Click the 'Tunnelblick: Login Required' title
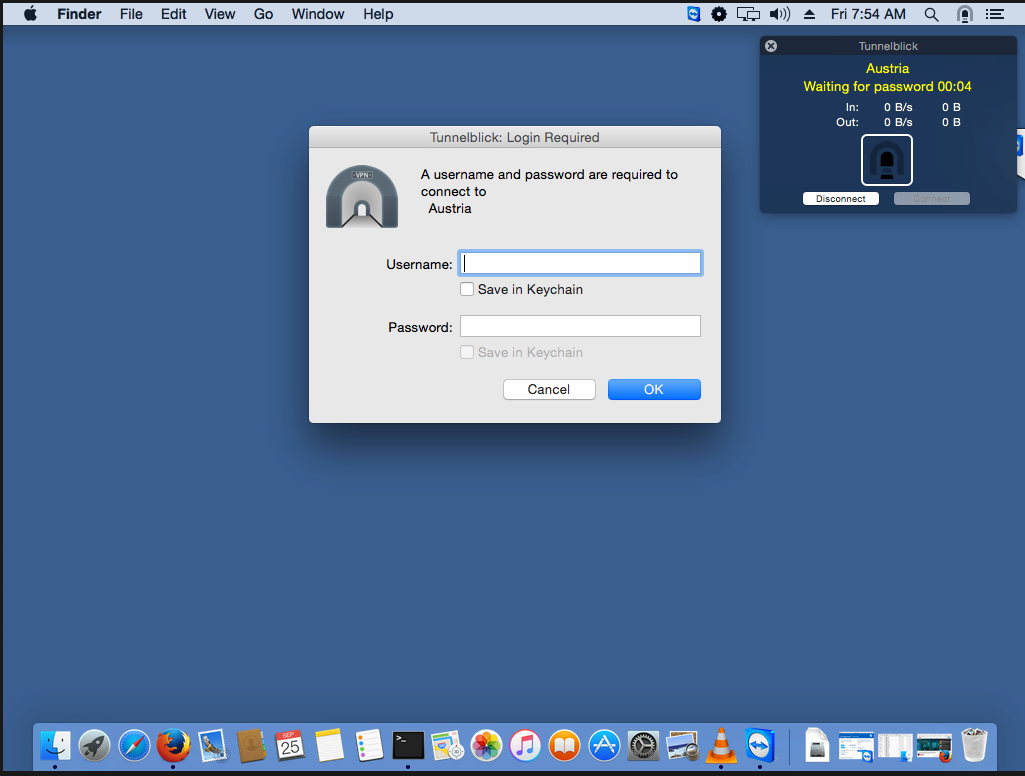Screen dimensions: 1025x776 coord(514,137)
